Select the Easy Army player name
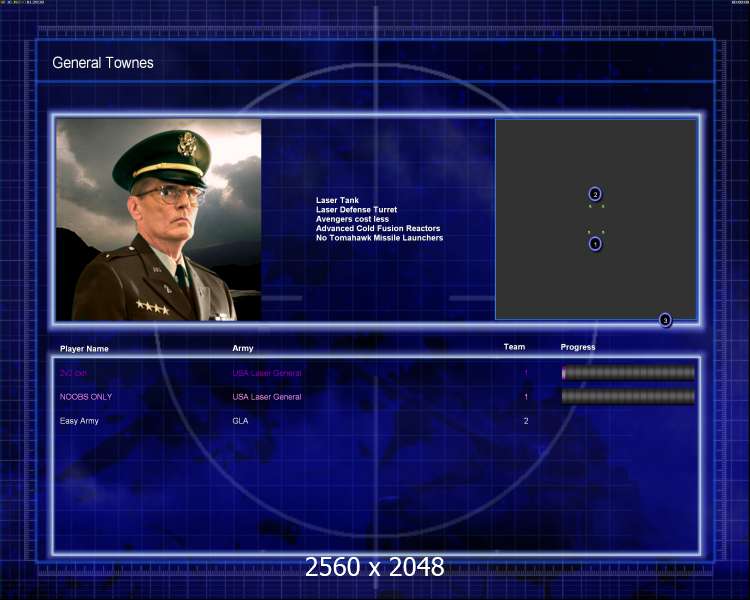This screenshot has height=600, width=750. (x=79, y=421)
